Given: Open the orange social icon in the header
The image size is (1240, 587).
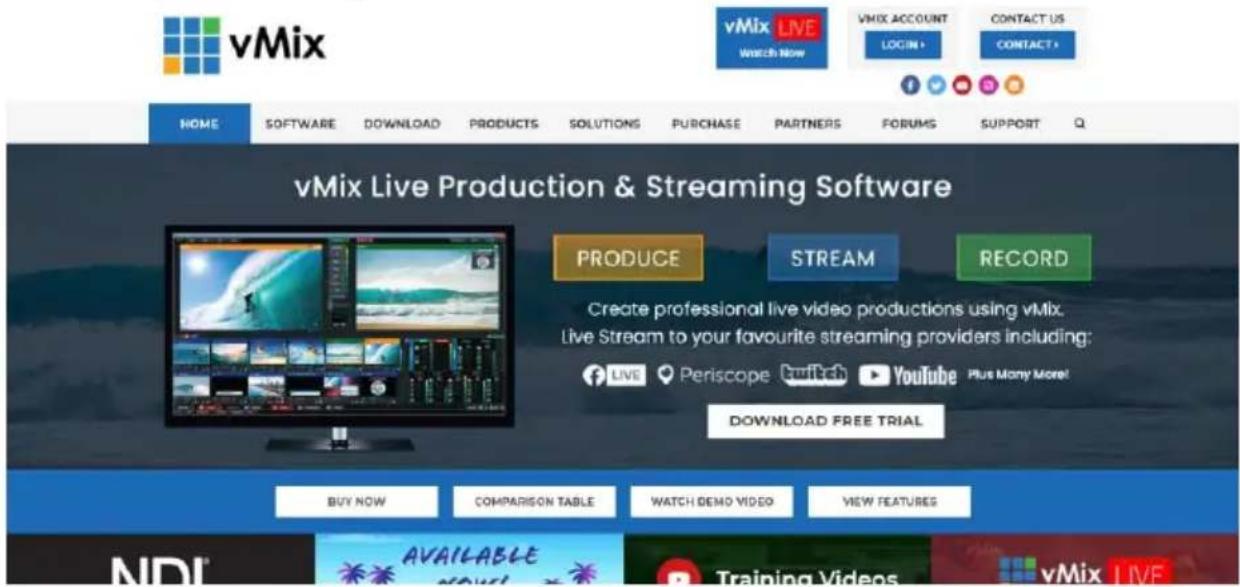Looking at the screenshot, I should click(x=1014, y=86).
